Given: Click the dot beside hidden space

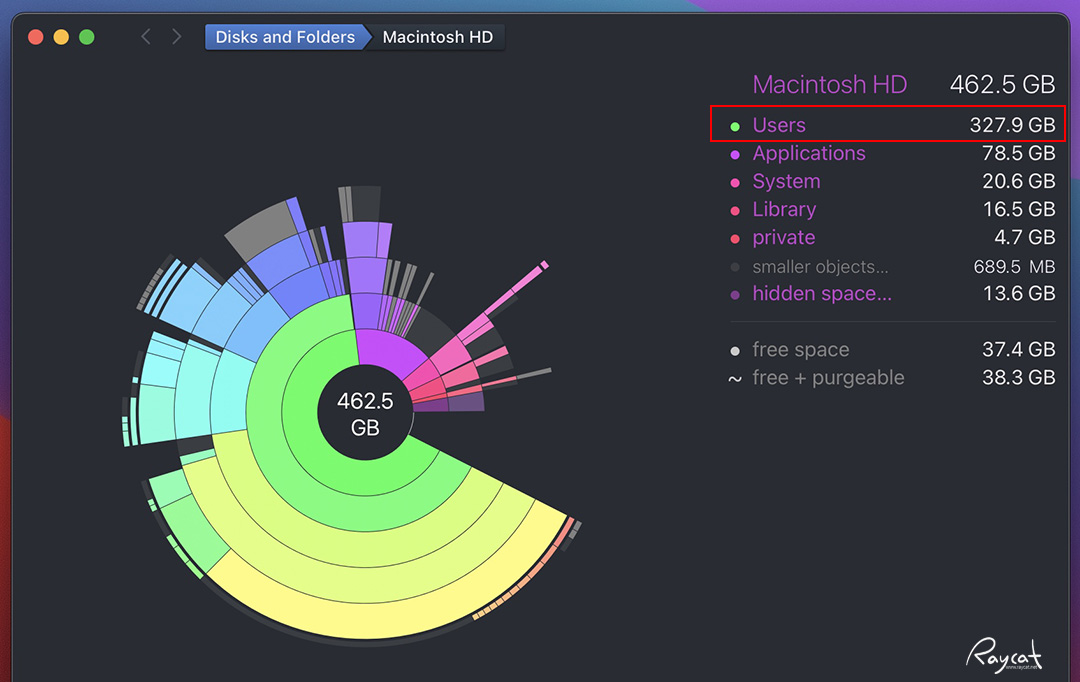Looking at the screenshot, I should click(x=735, y=295).
